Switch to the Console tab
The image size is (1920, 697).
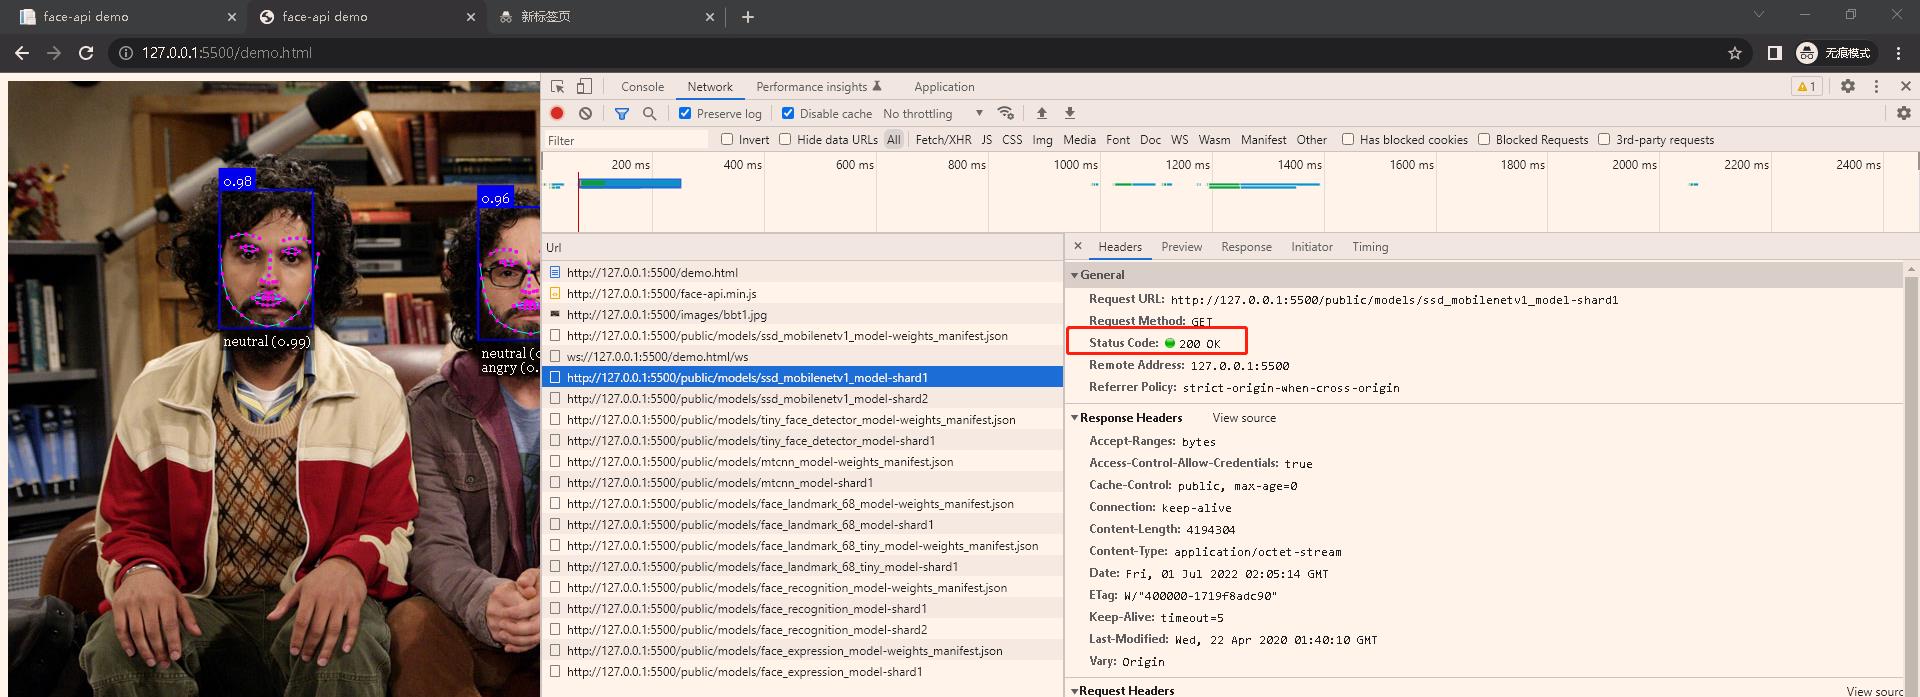click(642, 87)
